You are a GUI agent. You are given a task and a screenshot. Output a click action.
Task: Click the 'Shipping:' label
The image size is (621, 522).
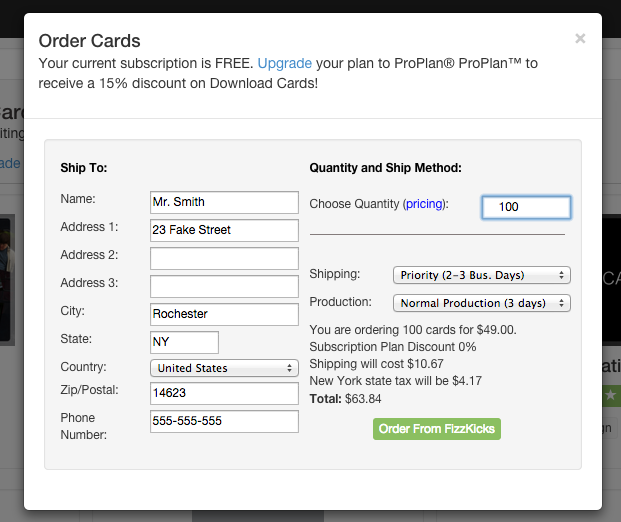click(x=335, y=274)
